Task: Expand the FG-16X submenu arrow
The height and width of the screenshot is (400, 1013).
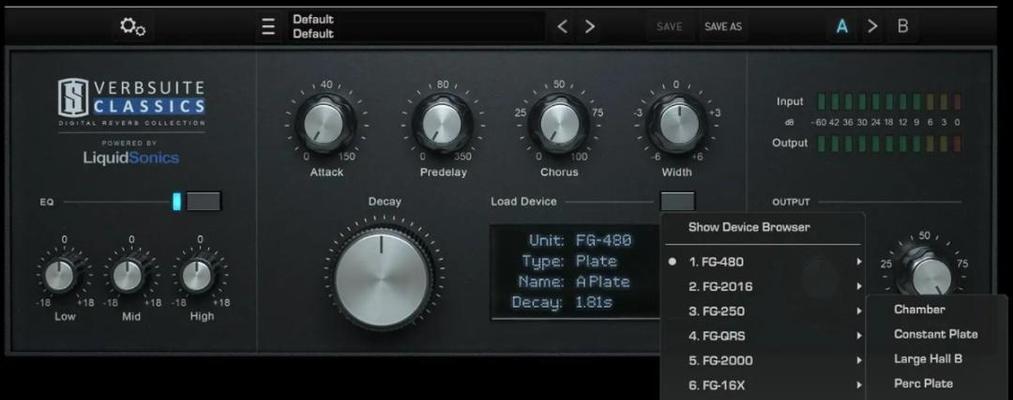Action: pos(859,385)
